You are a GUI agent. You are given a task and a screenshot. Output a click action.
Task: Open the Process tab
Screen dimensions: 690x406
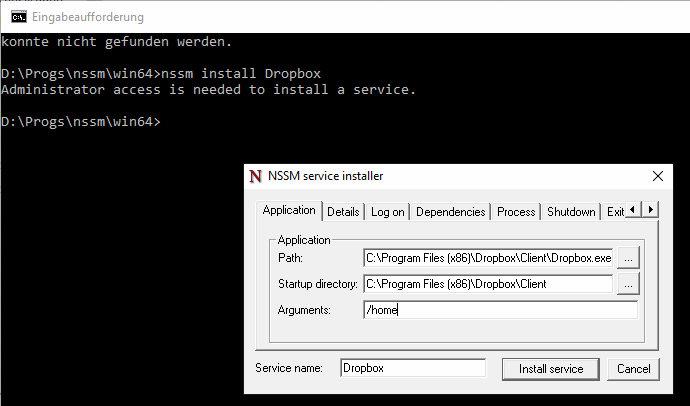(516, 212)
